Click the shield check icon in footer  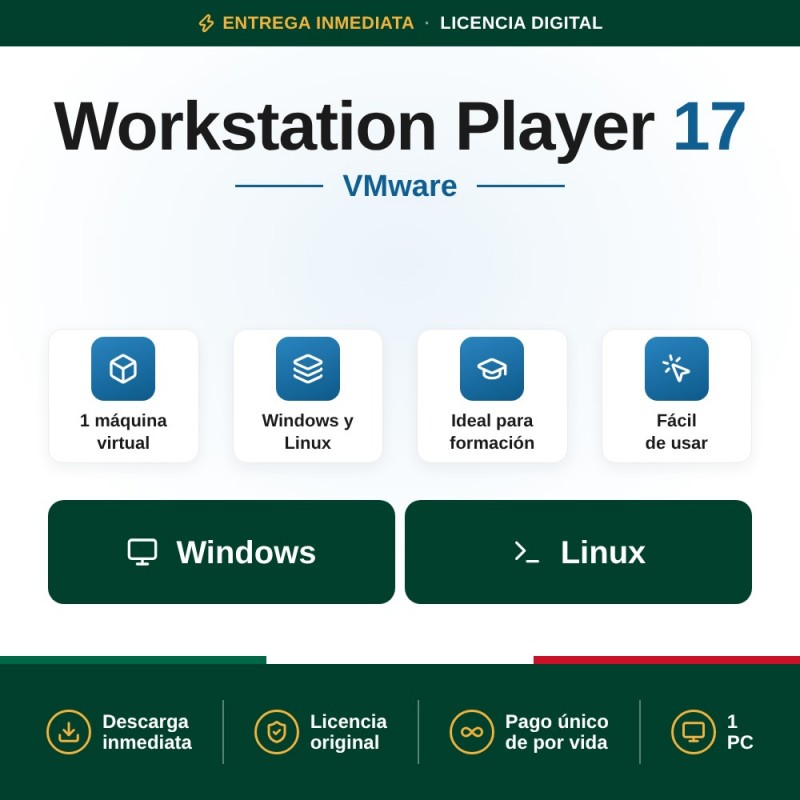coord(277,732)
